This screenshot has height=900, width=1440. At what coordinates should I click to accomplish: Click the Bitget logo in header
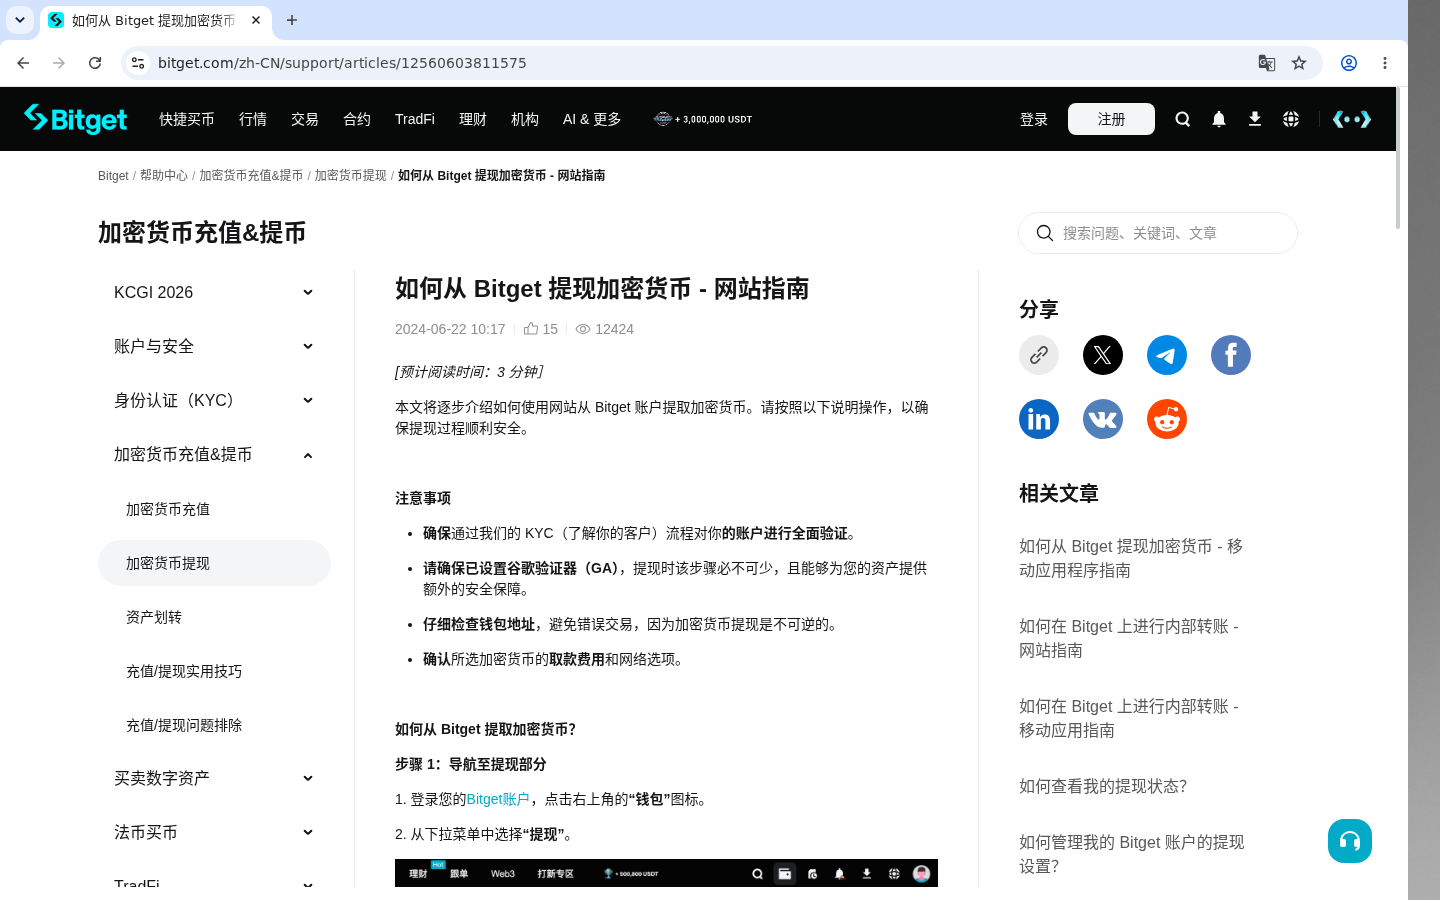click(x=75, y=119)
